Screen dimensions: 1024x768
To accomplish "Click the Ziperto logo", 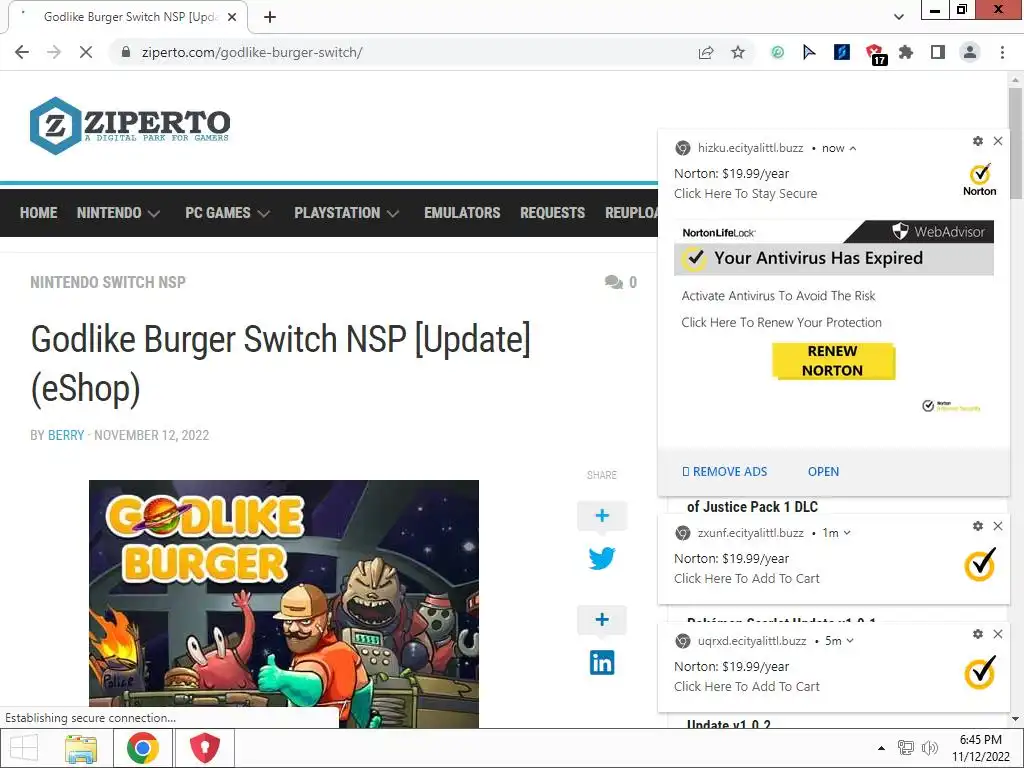I will coord(130,125).
